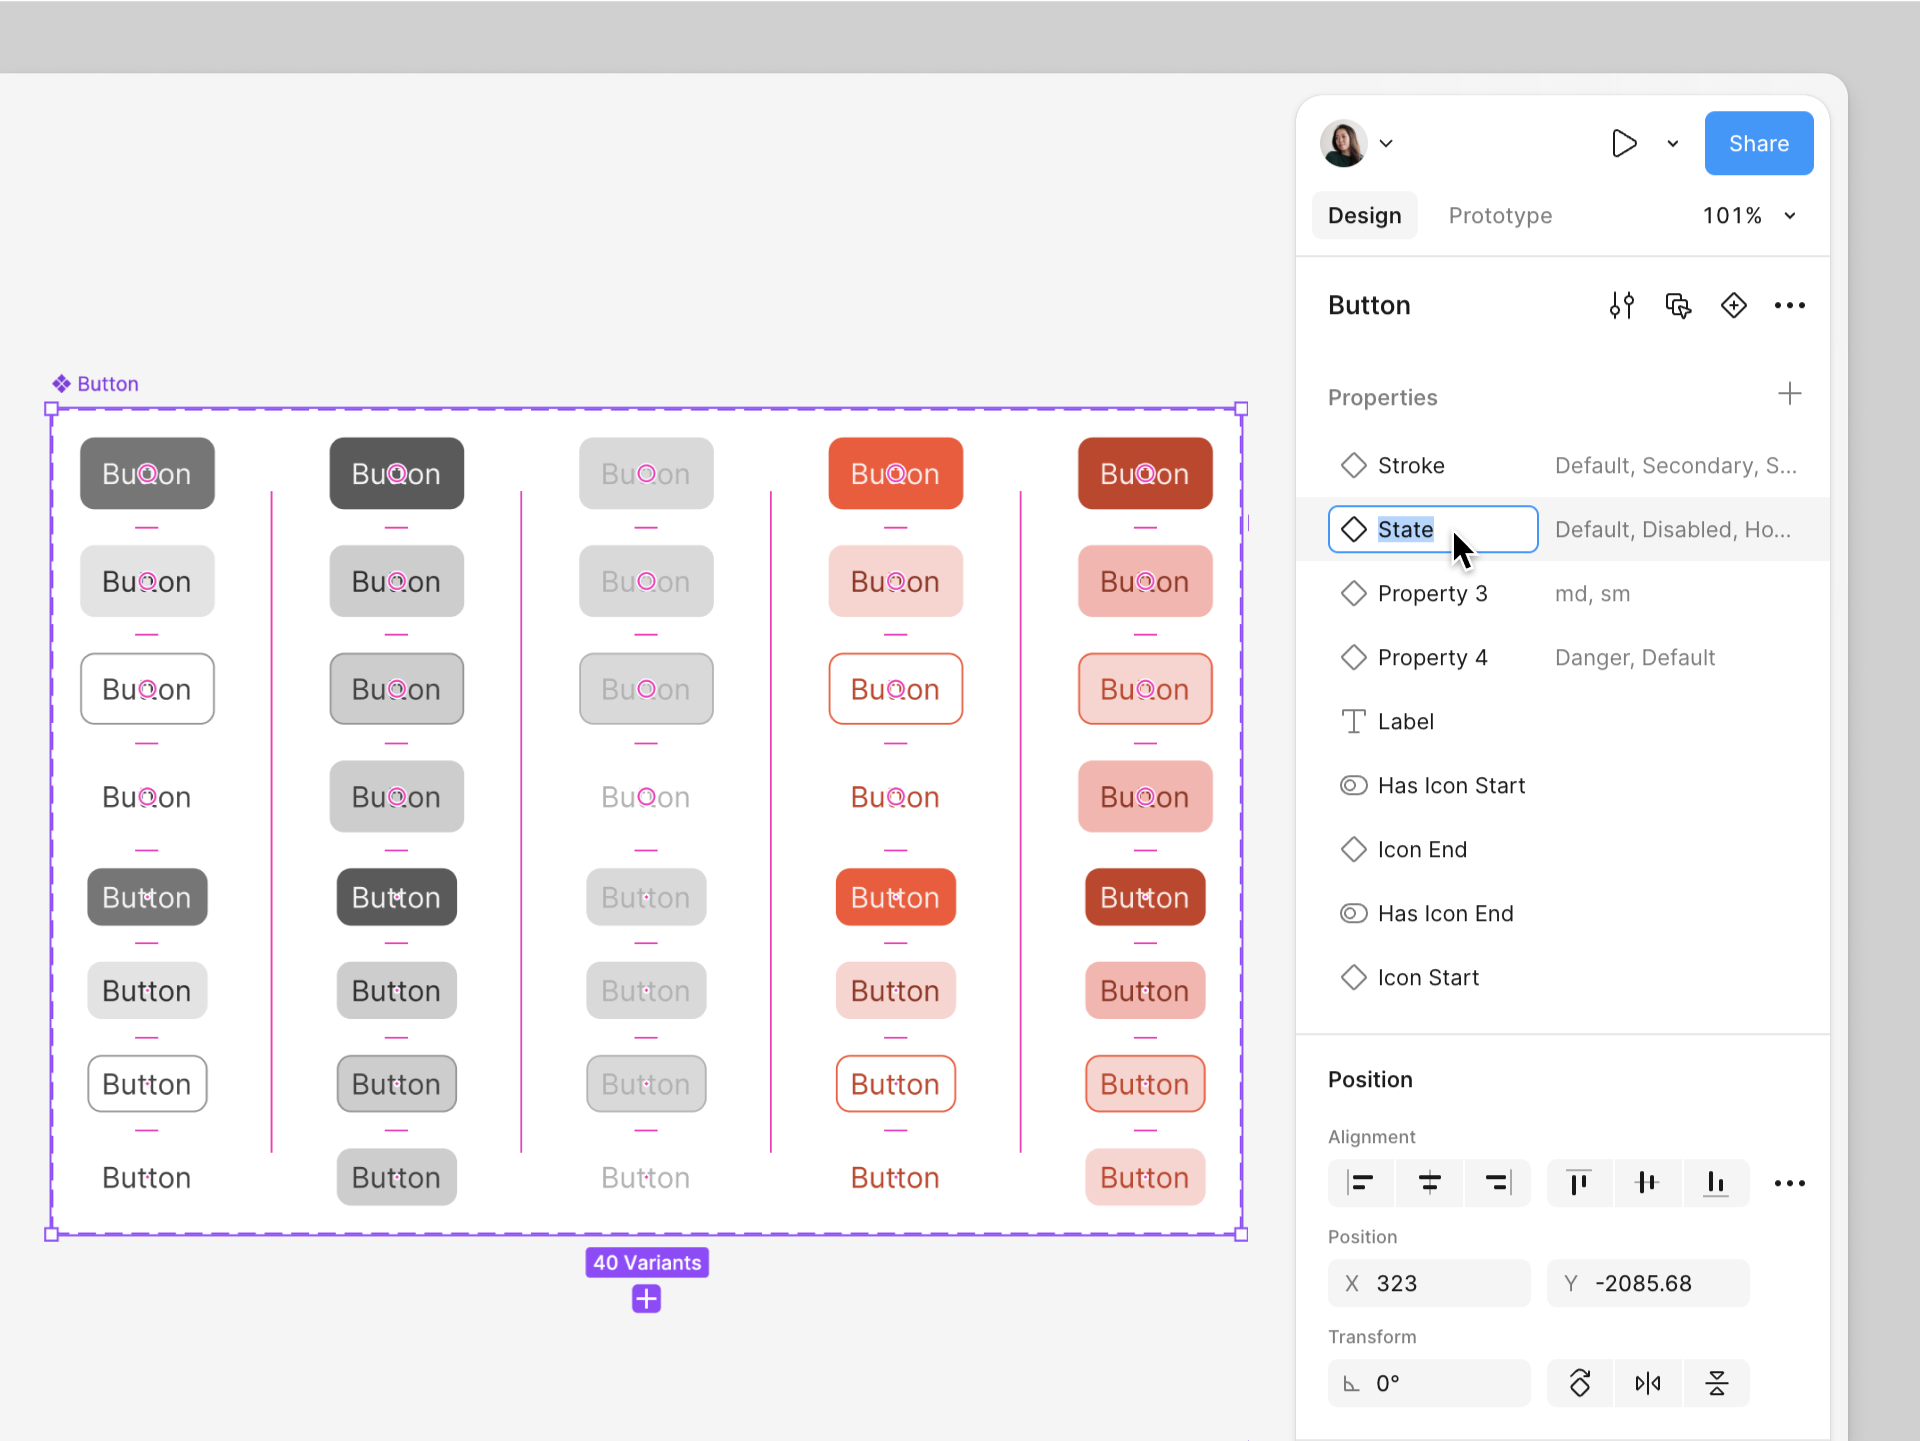
Task: Click the select matching layers icon
Action: tap(1678, 305)
